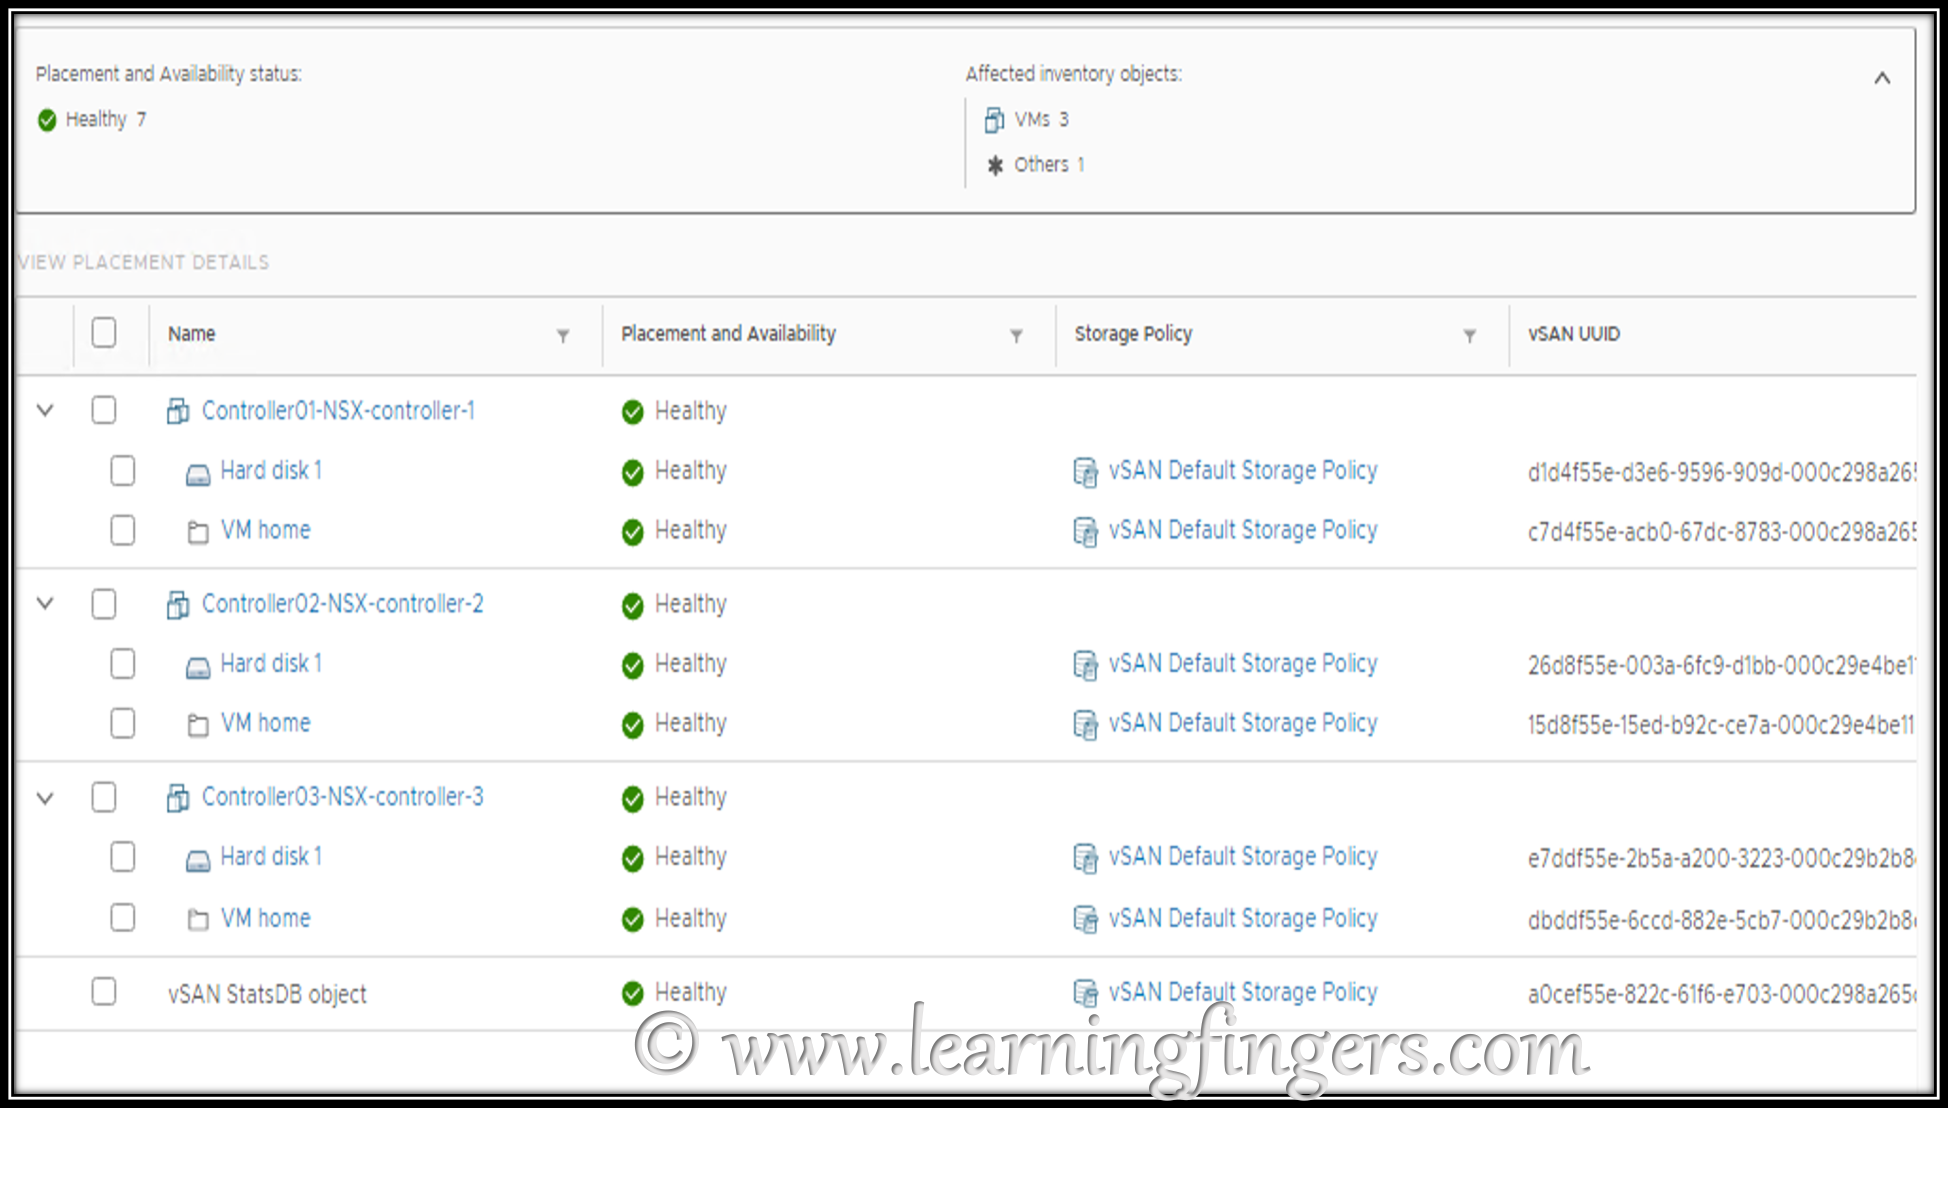Click the VM icon beside Controller01-NSX-controller-1

pos(178,411)
